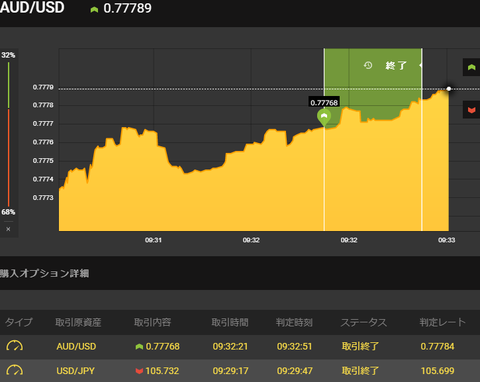Click settlement rate 0.77784
This screenshot has width=480, height=382.
click(437, 346)
